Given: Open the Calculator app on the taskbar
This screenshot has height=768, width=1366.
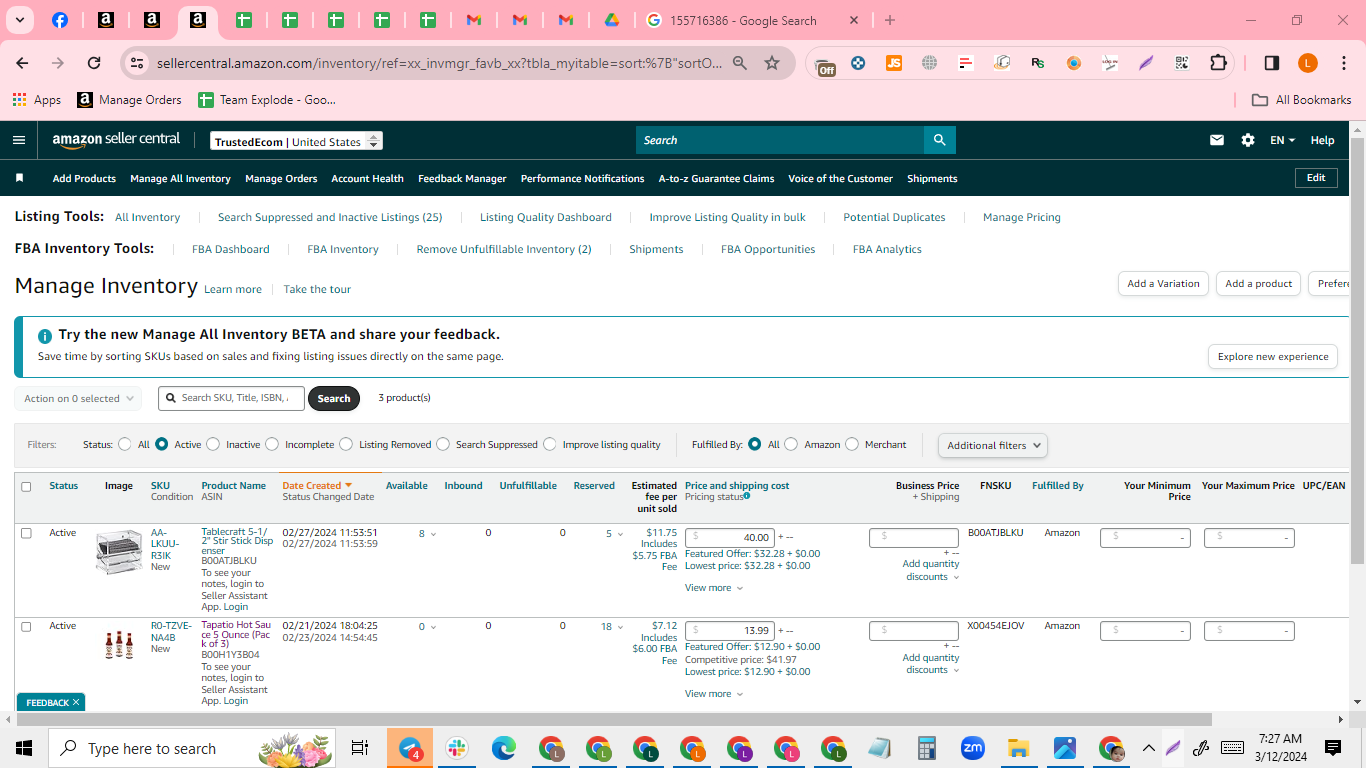Looking at the screenshot, I should coord(926,748).
